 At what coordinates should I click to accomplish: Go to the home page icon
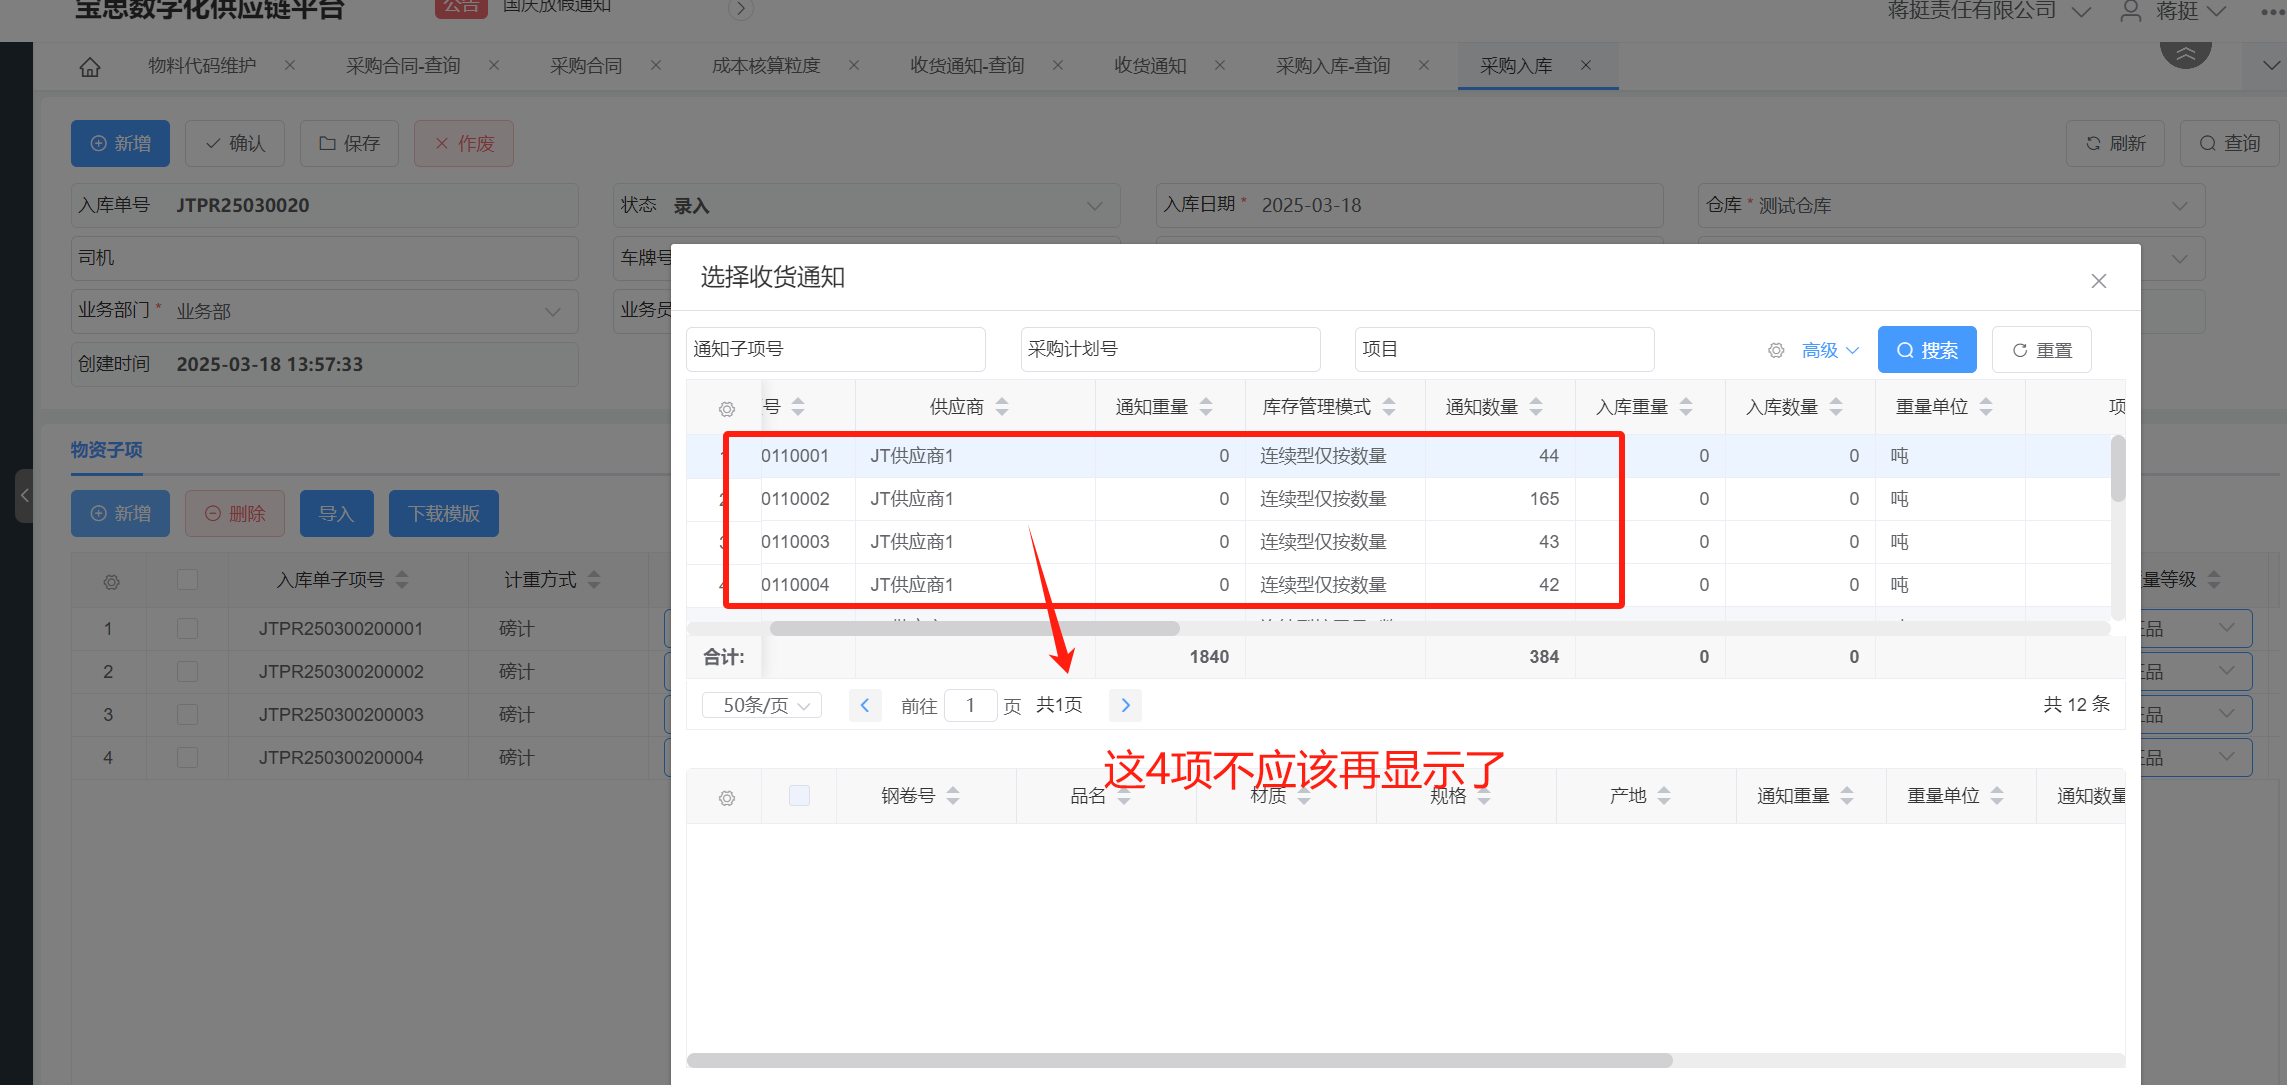click(90, 67)
